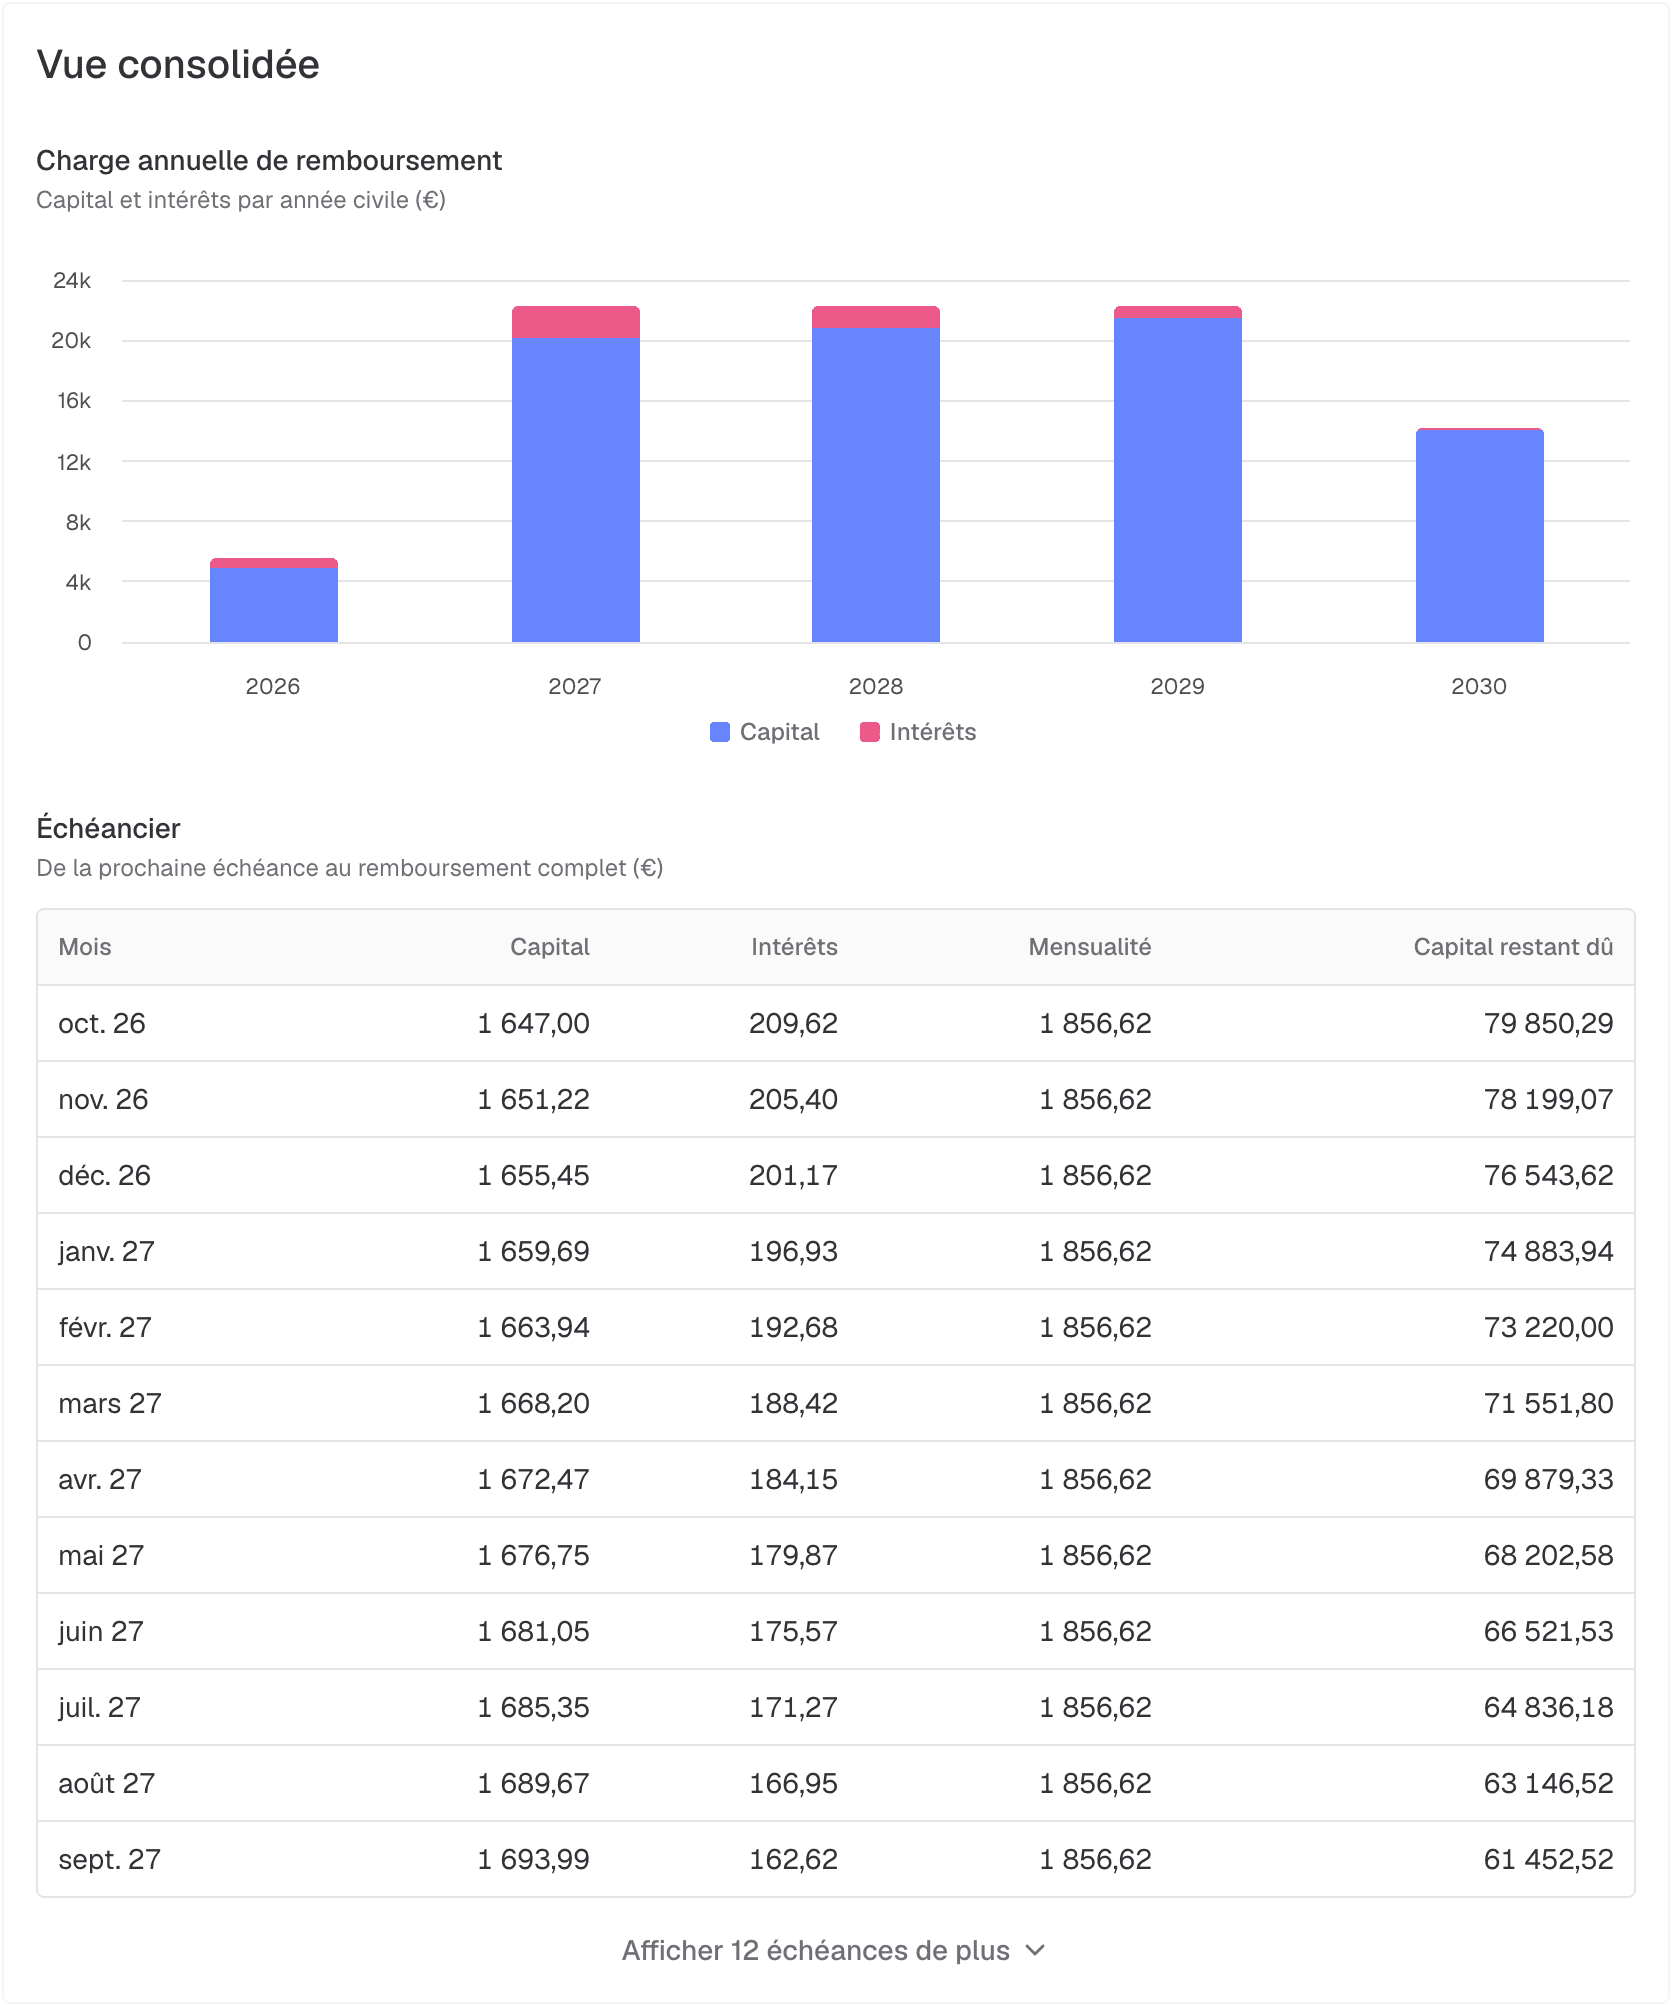Click the 2028 bar's blue capital segment
The image size is (1672, 2006).
pyautogui.click(x=876, y=485)
